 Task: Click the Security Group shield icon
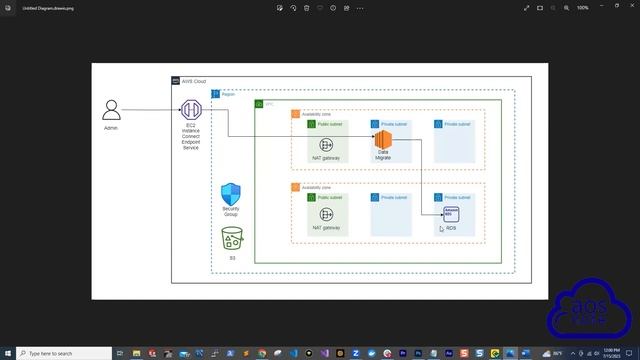click(x=231, y=194)
